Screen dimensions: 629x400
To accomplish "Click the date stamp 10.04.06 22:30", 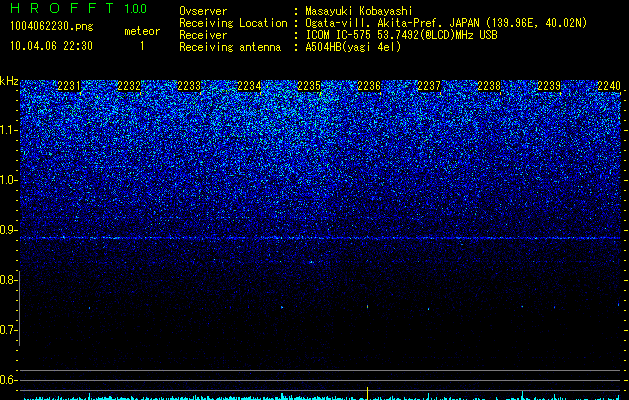I will (51, 46).
